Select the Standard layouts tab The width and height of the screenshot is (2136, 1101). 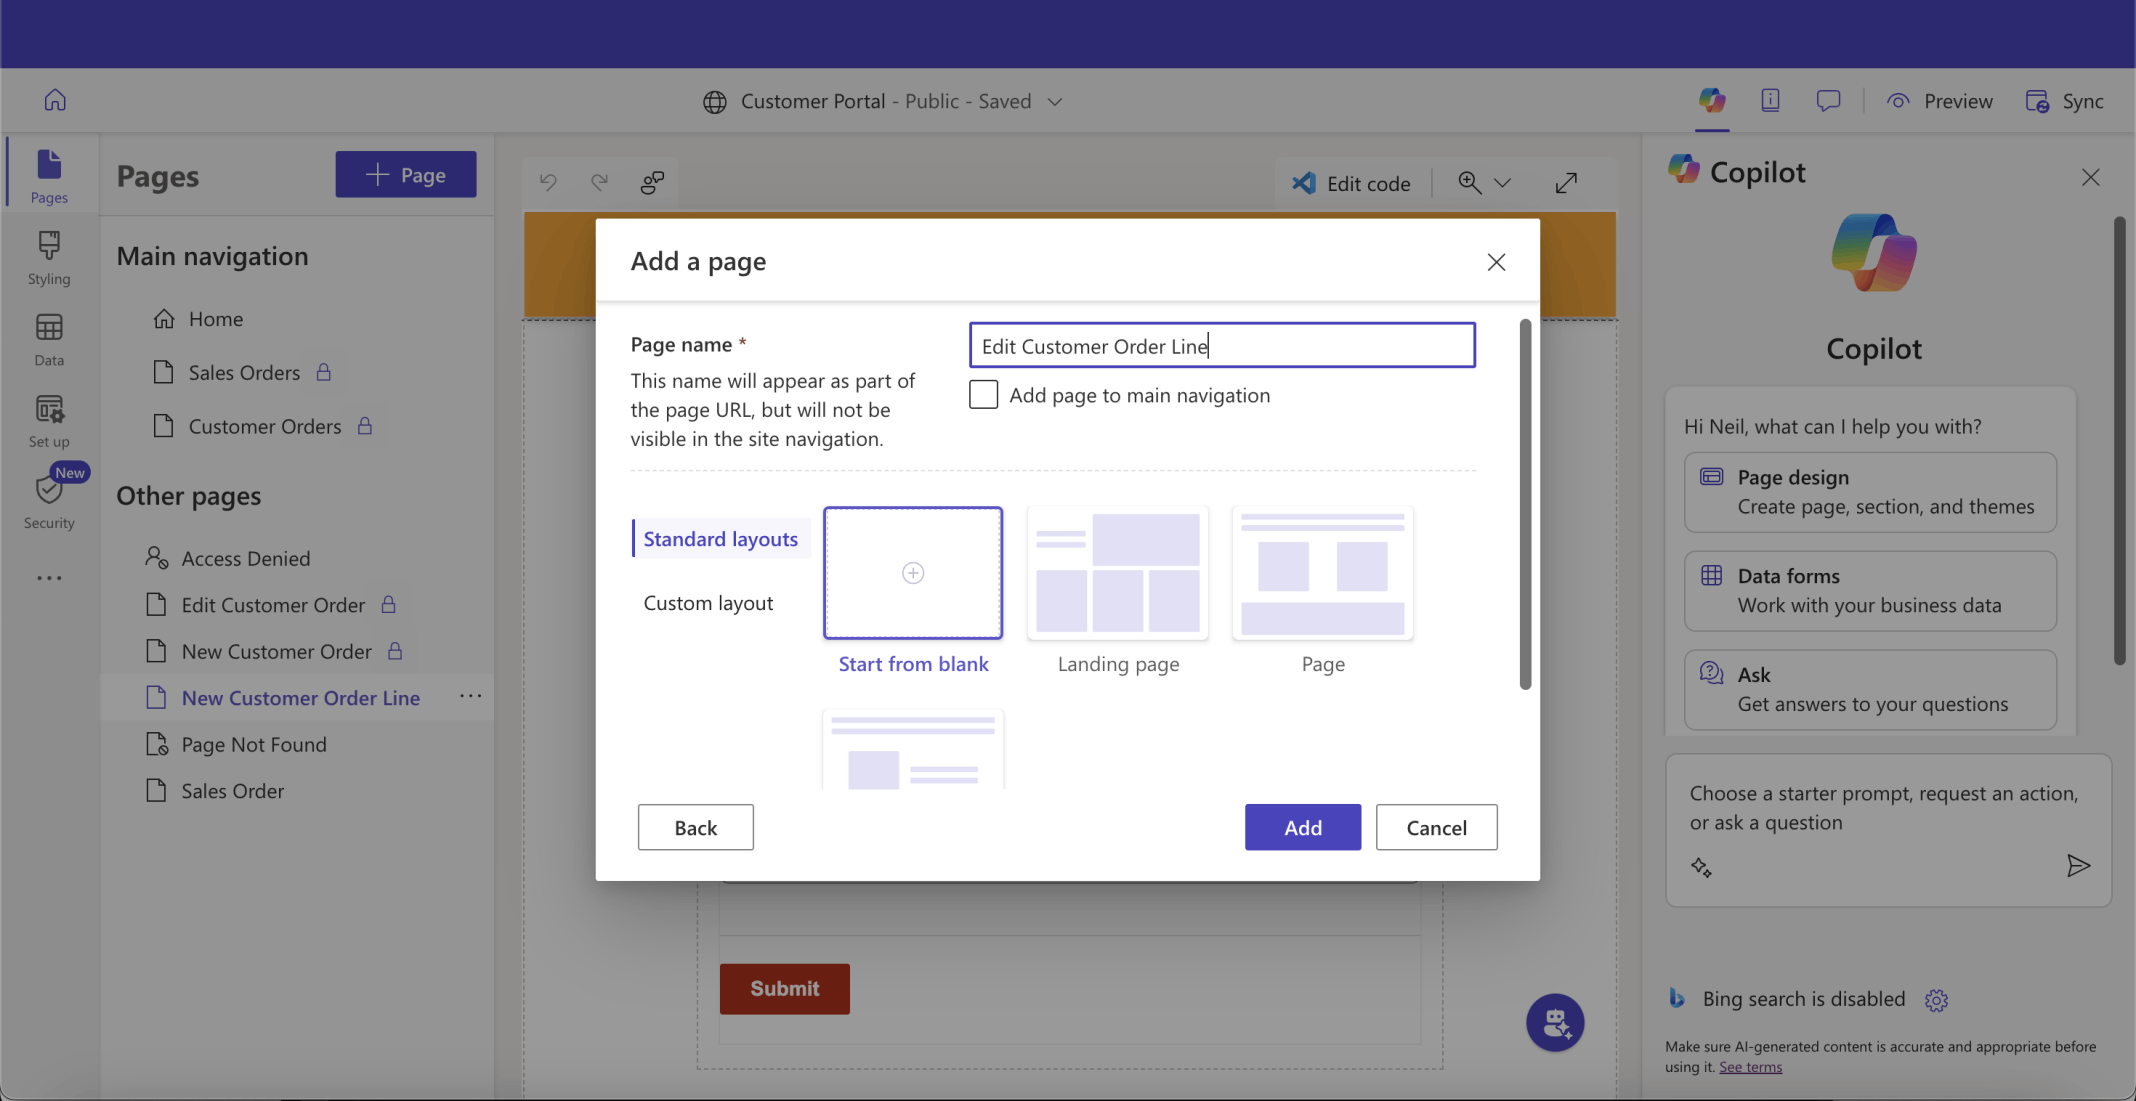(720, 539)
